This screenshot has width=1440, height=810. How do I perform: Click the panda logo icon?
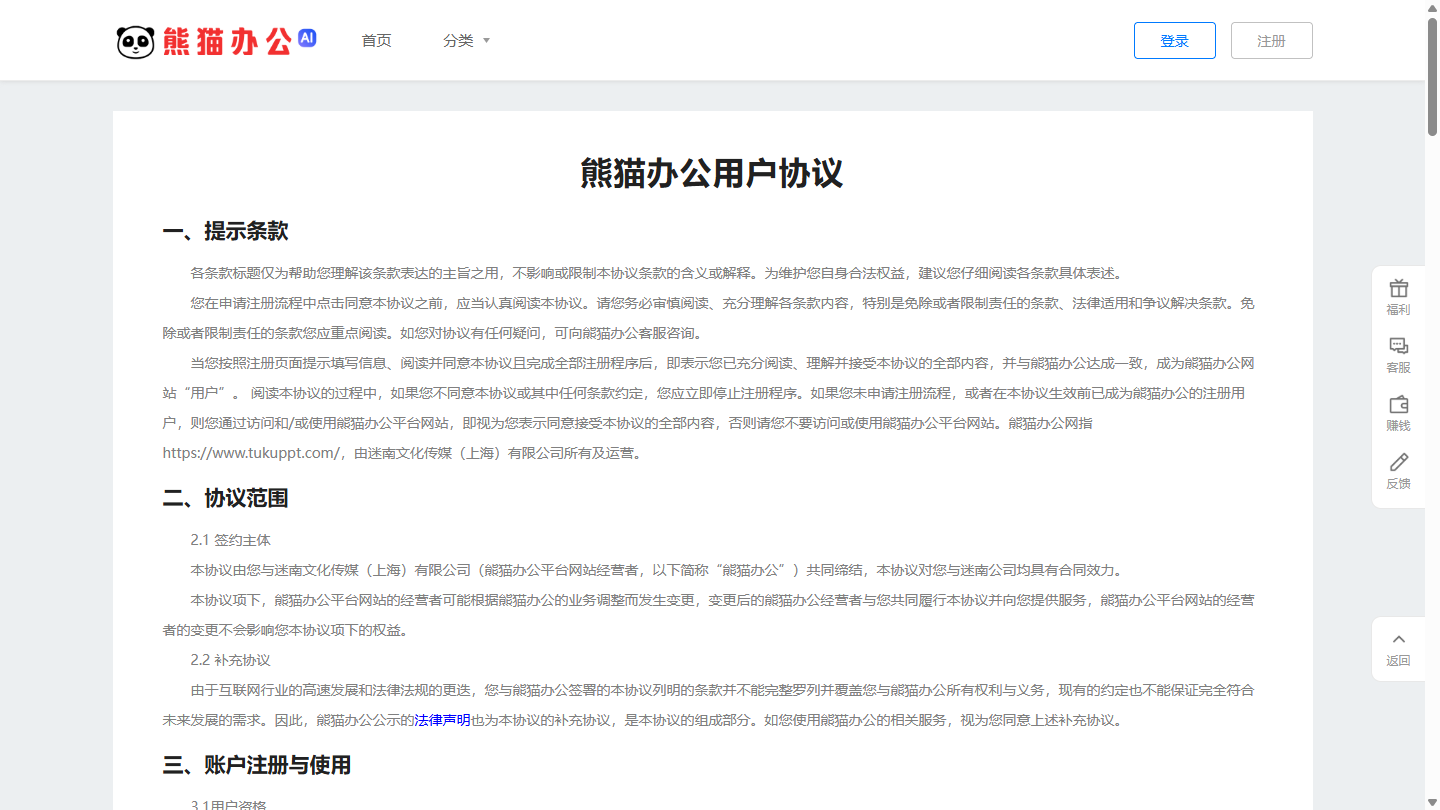[x=136, y=41]
